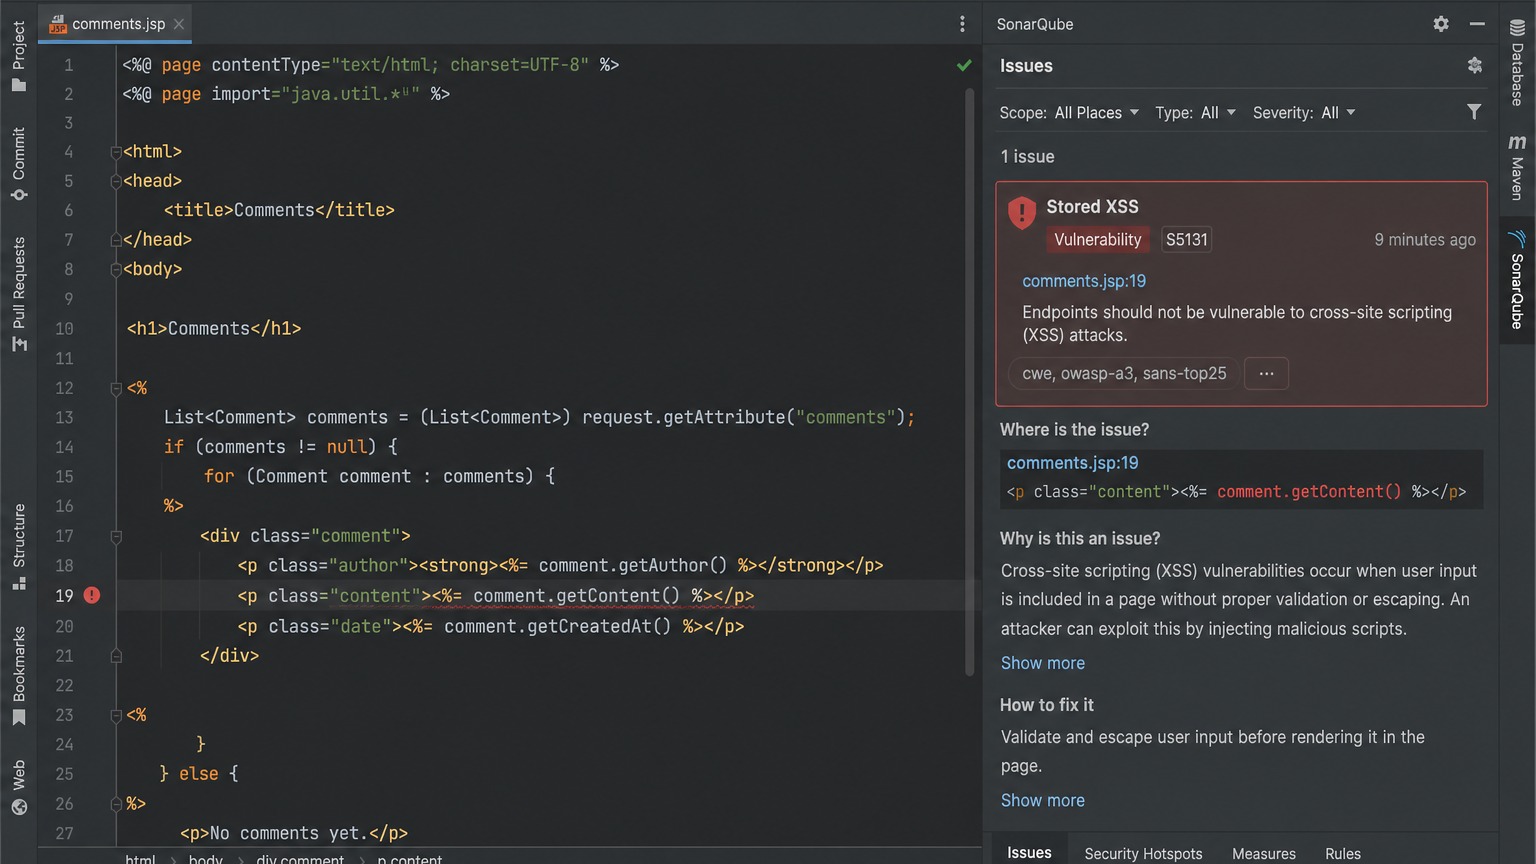Close the comments.jsp editor tab

[179, 24]
